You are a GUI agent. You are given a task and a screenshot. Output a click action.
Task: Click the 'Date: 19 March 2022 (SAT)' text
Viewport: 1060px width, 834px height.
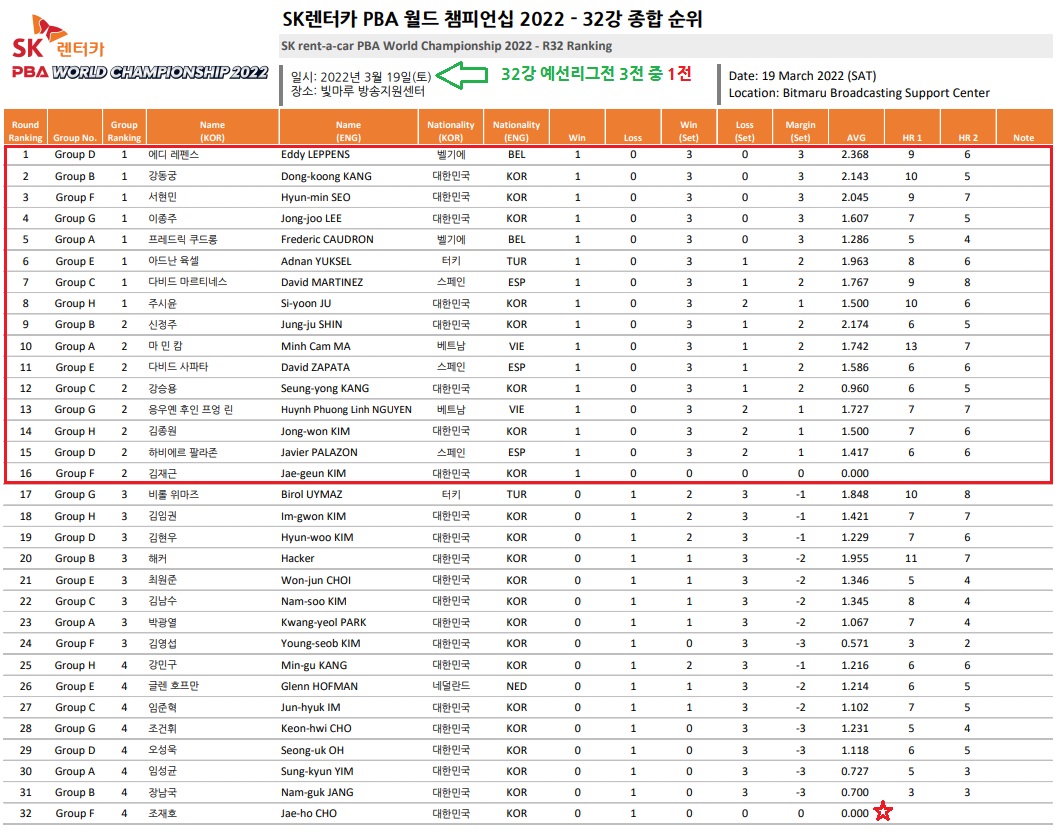(x=802, y=76)
